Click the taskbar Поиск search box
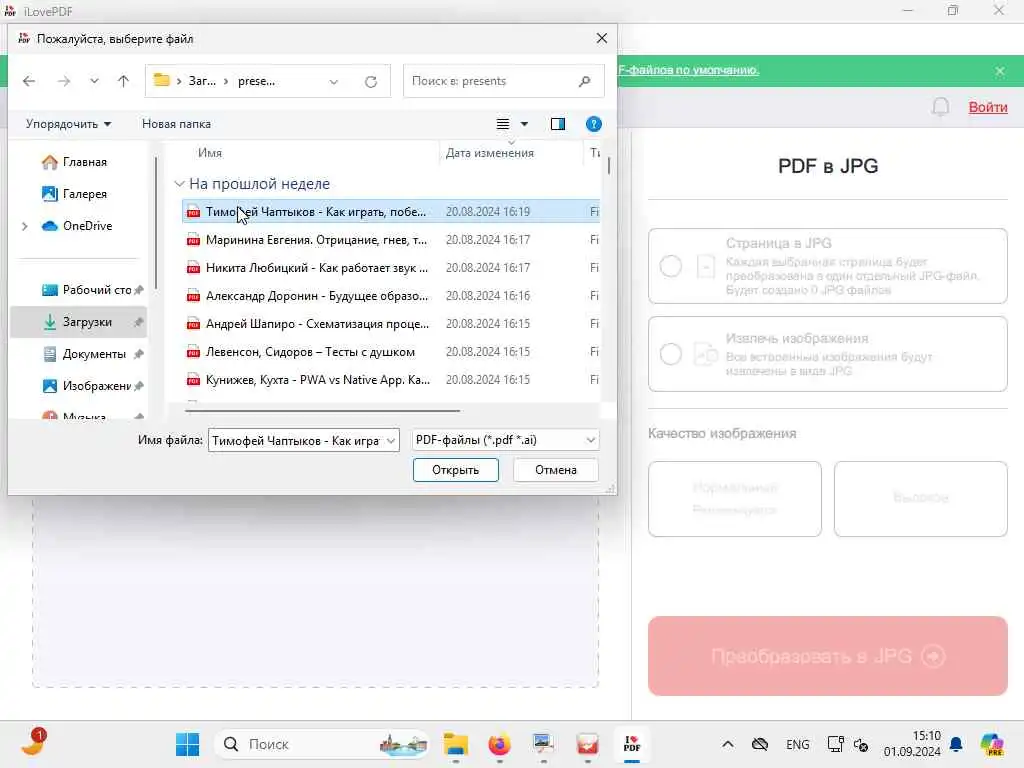Screen dimensions: 1024x768 (321, 744)
